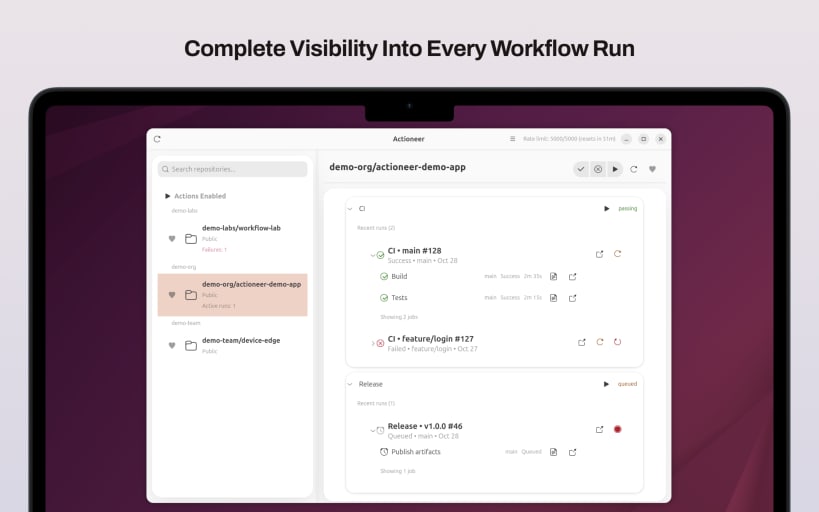Open the Tests job externally
This screenshot has width=819, height=512.
[x=572, y=298]
